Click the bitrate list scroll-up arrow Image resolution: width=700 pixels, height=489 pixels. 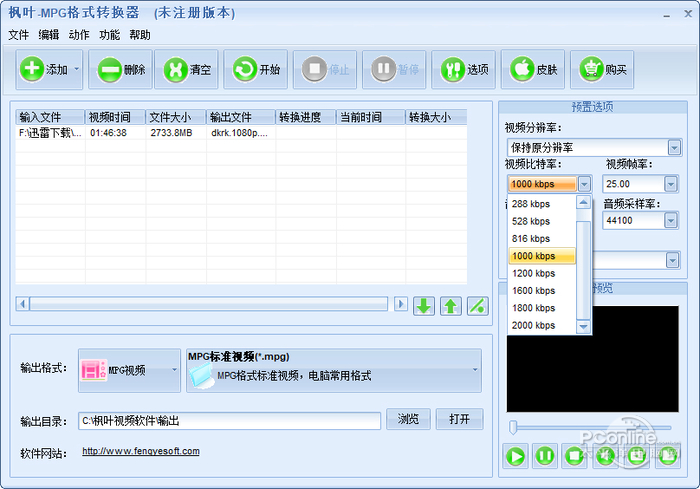(x=583, y=202)
